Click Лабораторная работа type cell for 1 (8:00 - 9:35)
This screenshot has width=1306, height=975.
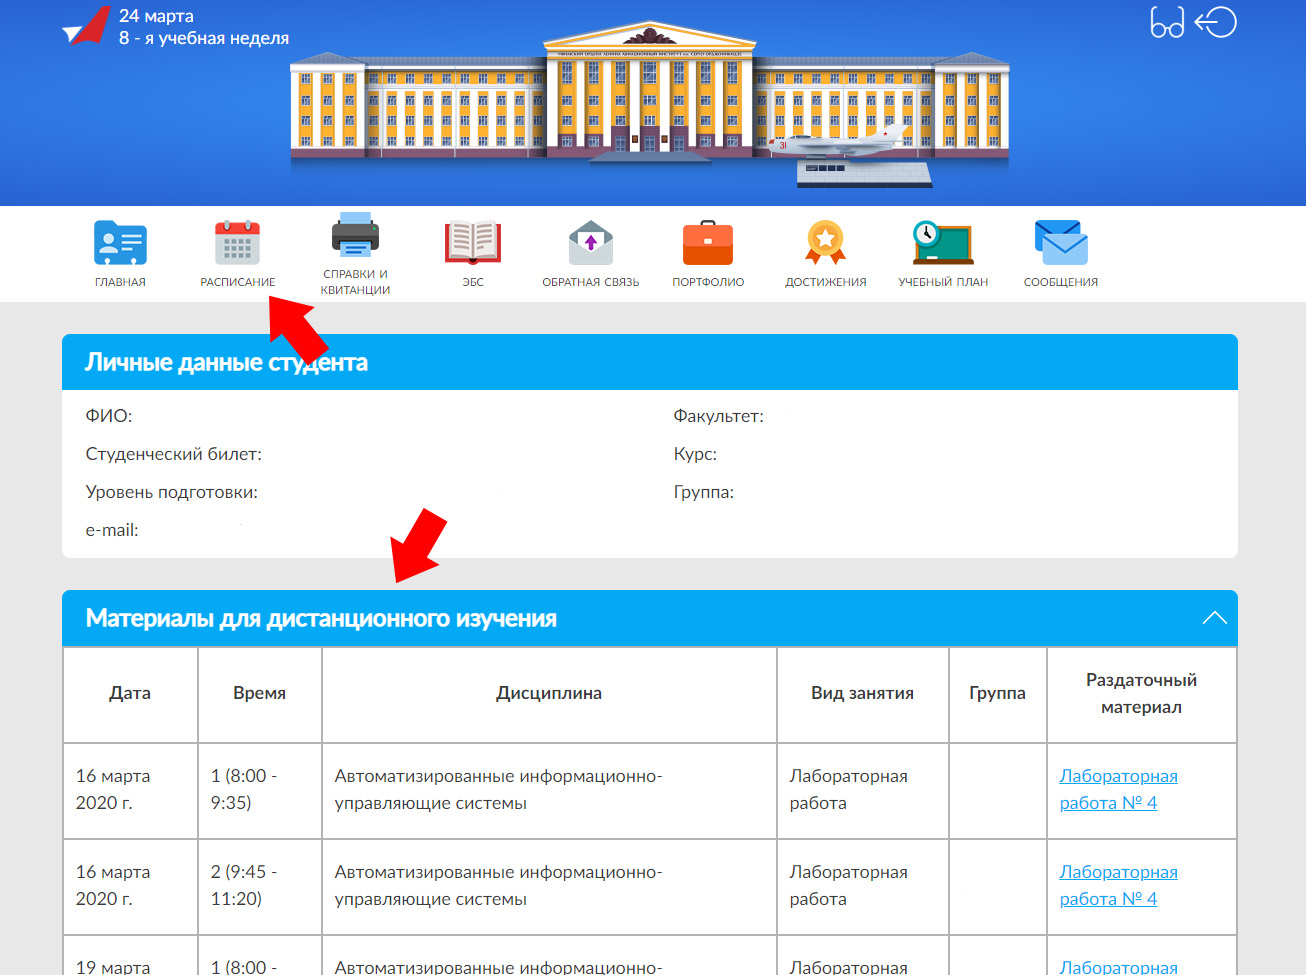862,789
